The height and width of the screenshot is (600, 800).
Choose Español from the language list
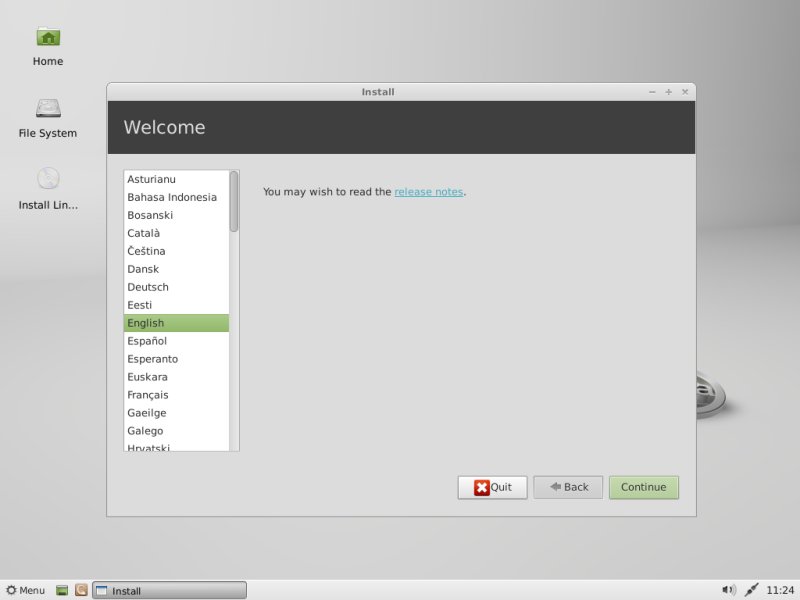coord(176,341)
